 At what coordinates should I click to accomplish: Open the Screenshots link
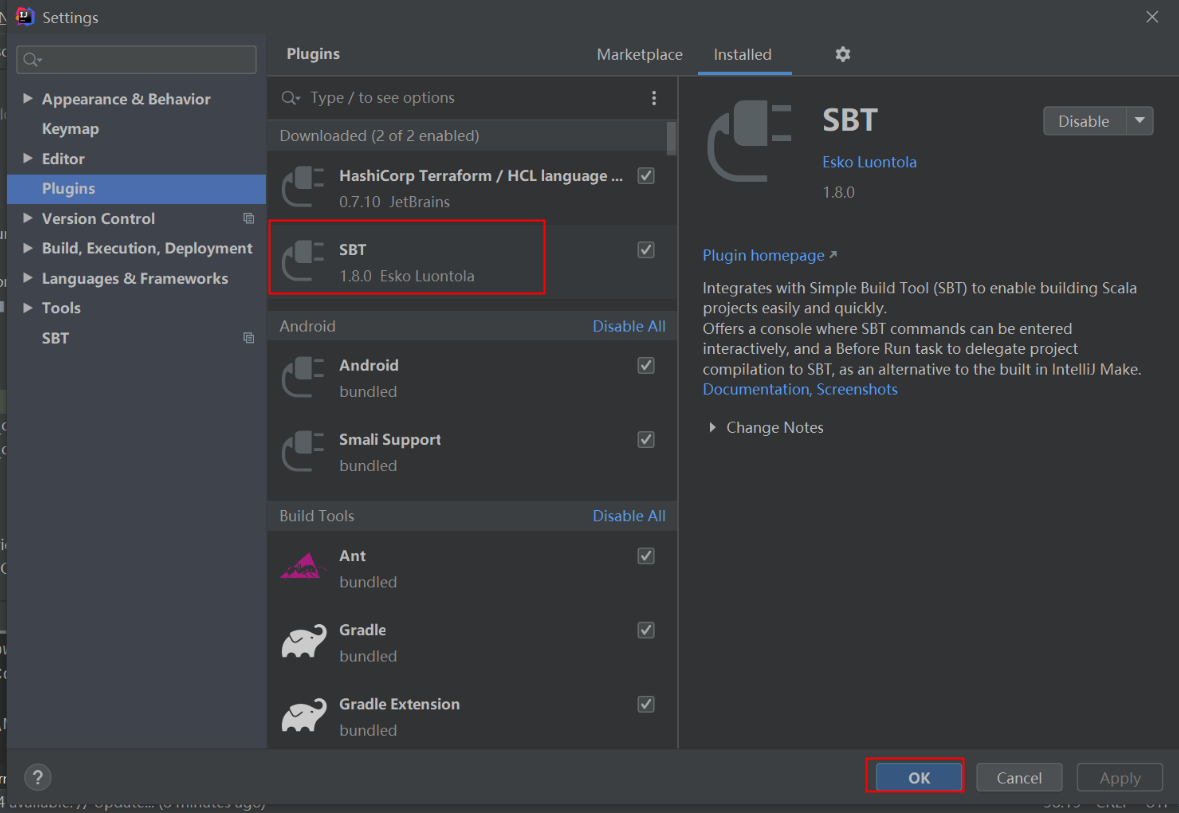pyautogui.click(x=857, y=390)
